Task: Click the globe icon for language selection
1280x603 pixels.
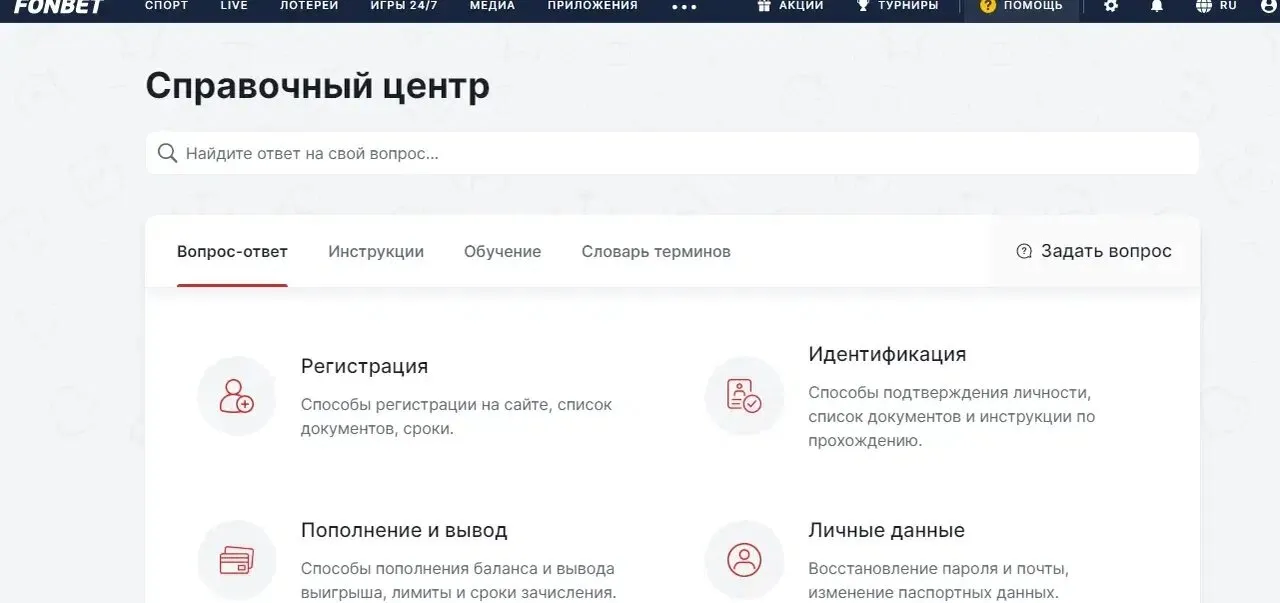Action: (1204, 7)
